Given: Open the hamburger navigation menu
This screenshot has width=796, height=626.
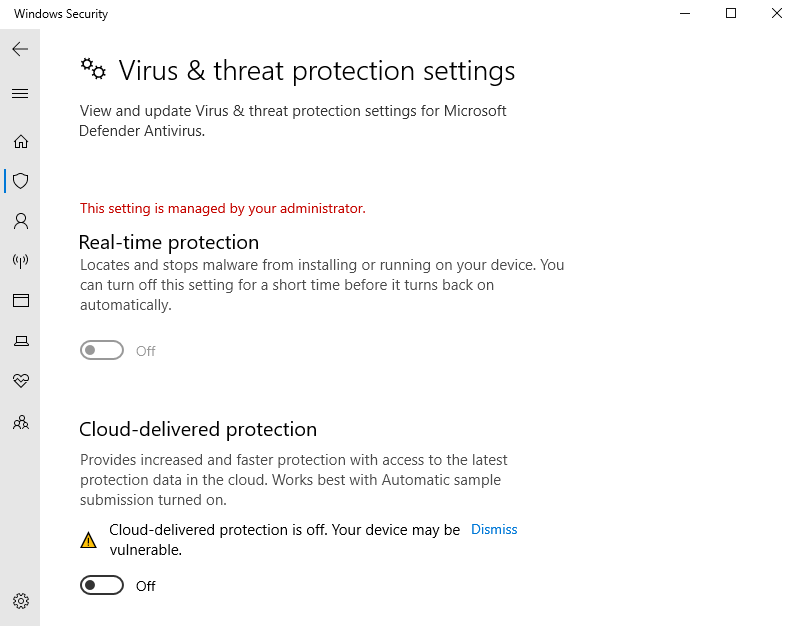Looking at the screenshot, I should point(20,93).
